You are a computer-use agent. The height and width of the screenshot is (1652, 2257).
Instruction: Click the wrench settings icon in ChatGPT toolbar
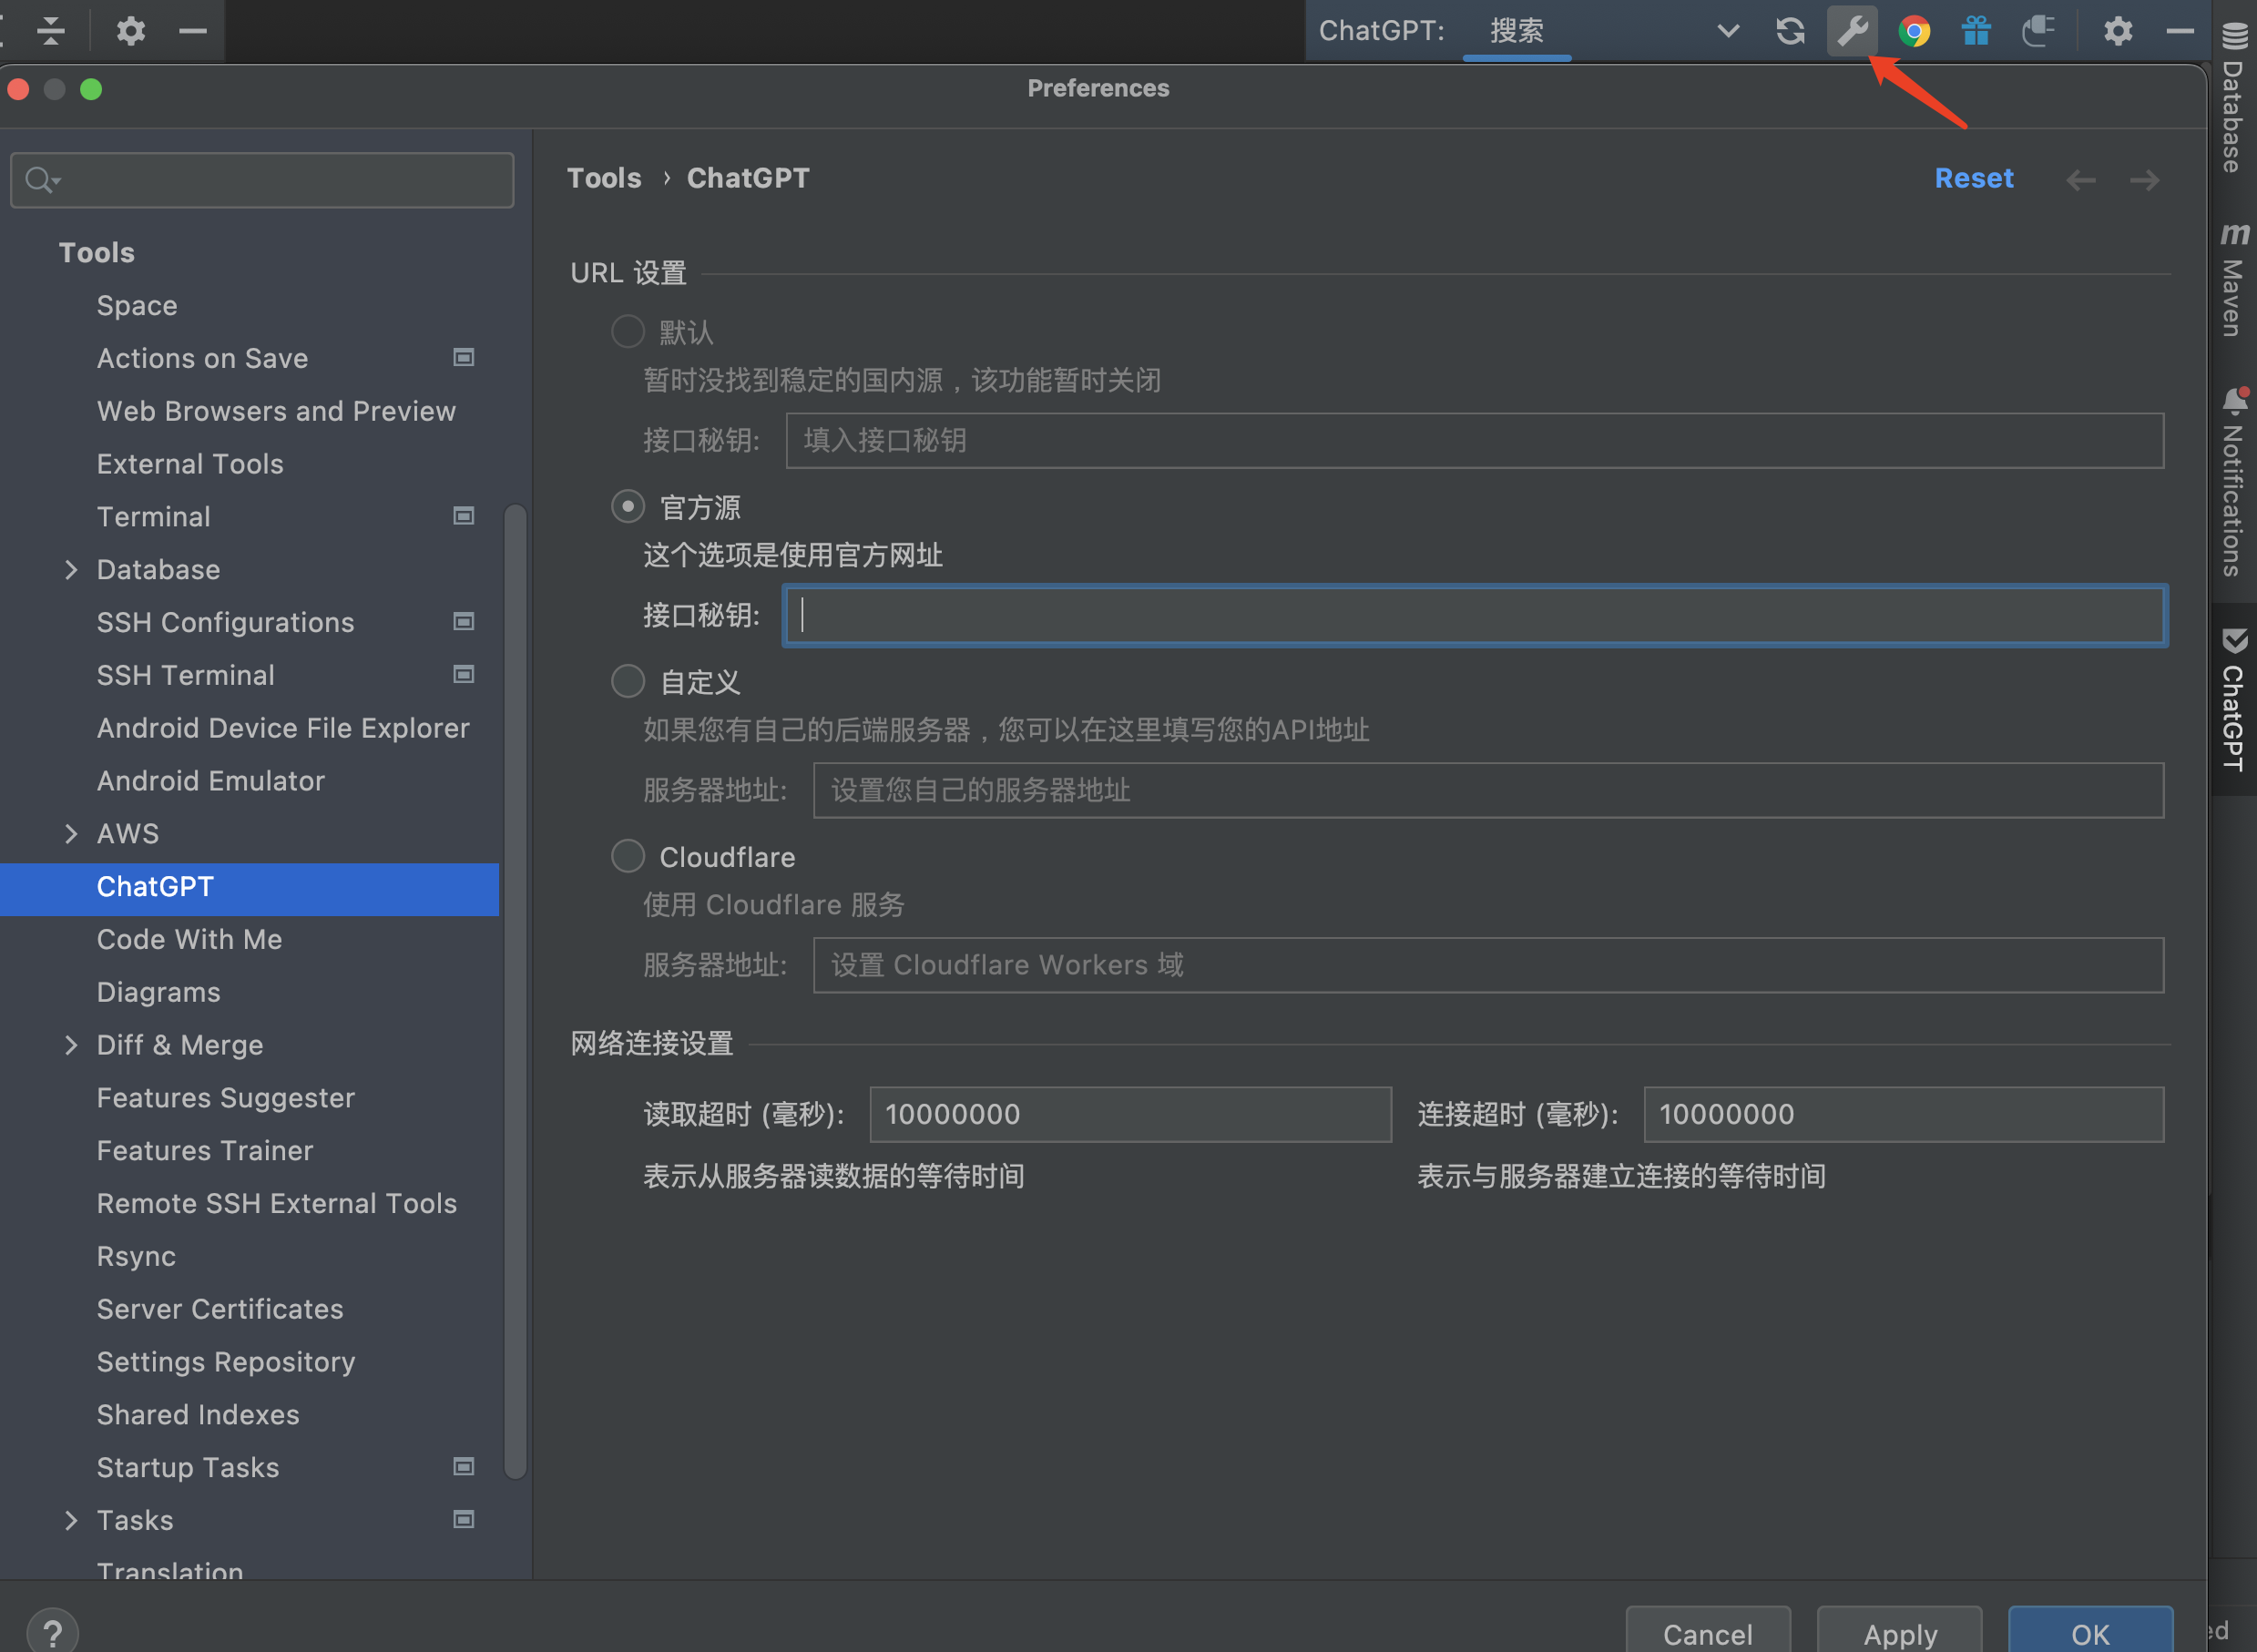[x=1852, y=31]
